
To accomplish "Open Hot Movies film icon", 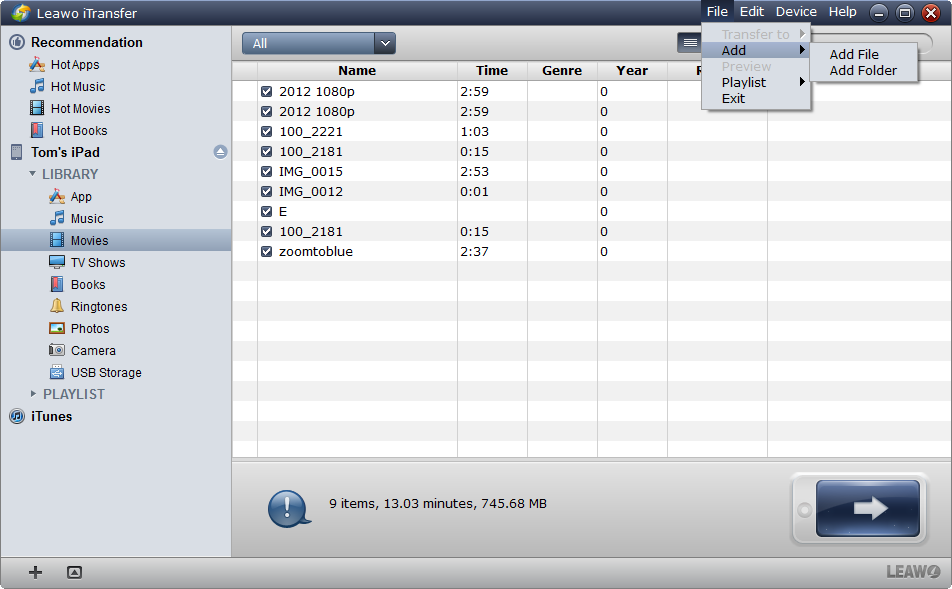I will click(37, 108).
